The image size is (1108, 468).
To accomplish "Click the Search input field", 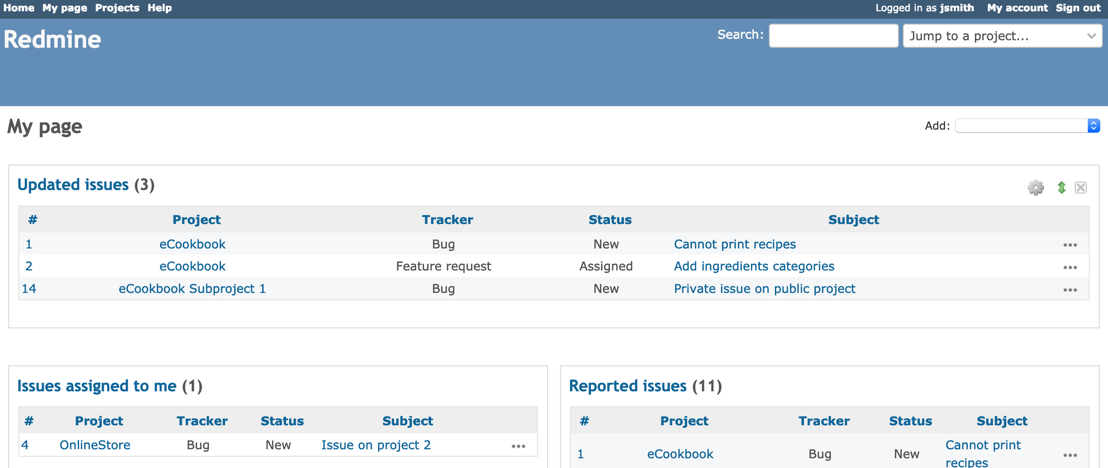I will point(834,36).
